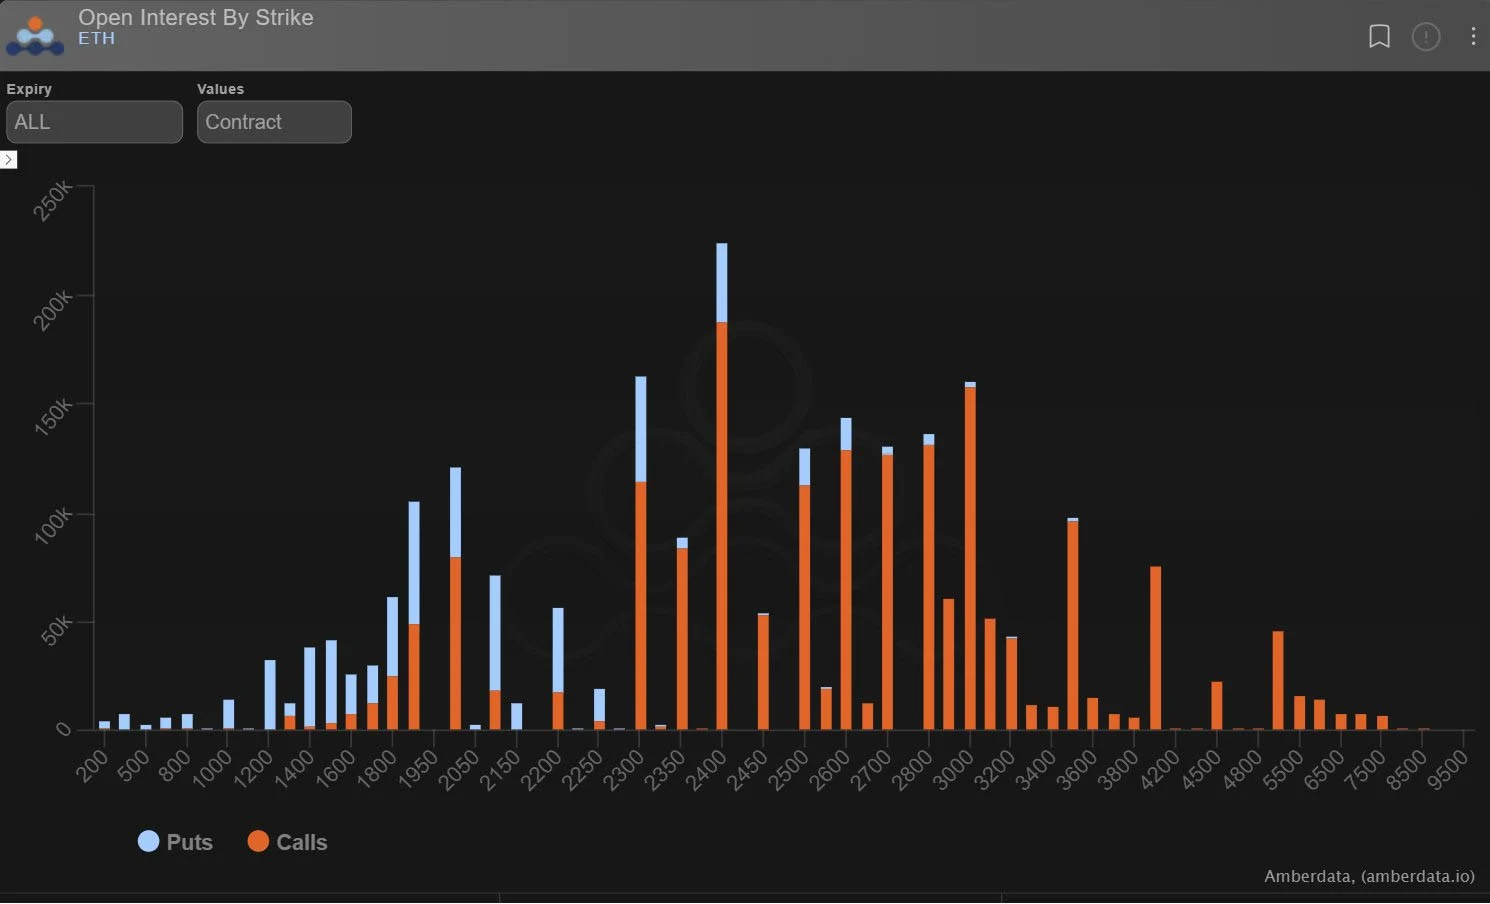The height and width of the screenshot is (904, 1490).
Task: Click the Open Interest By Strike title
Action: pos(196,17)
